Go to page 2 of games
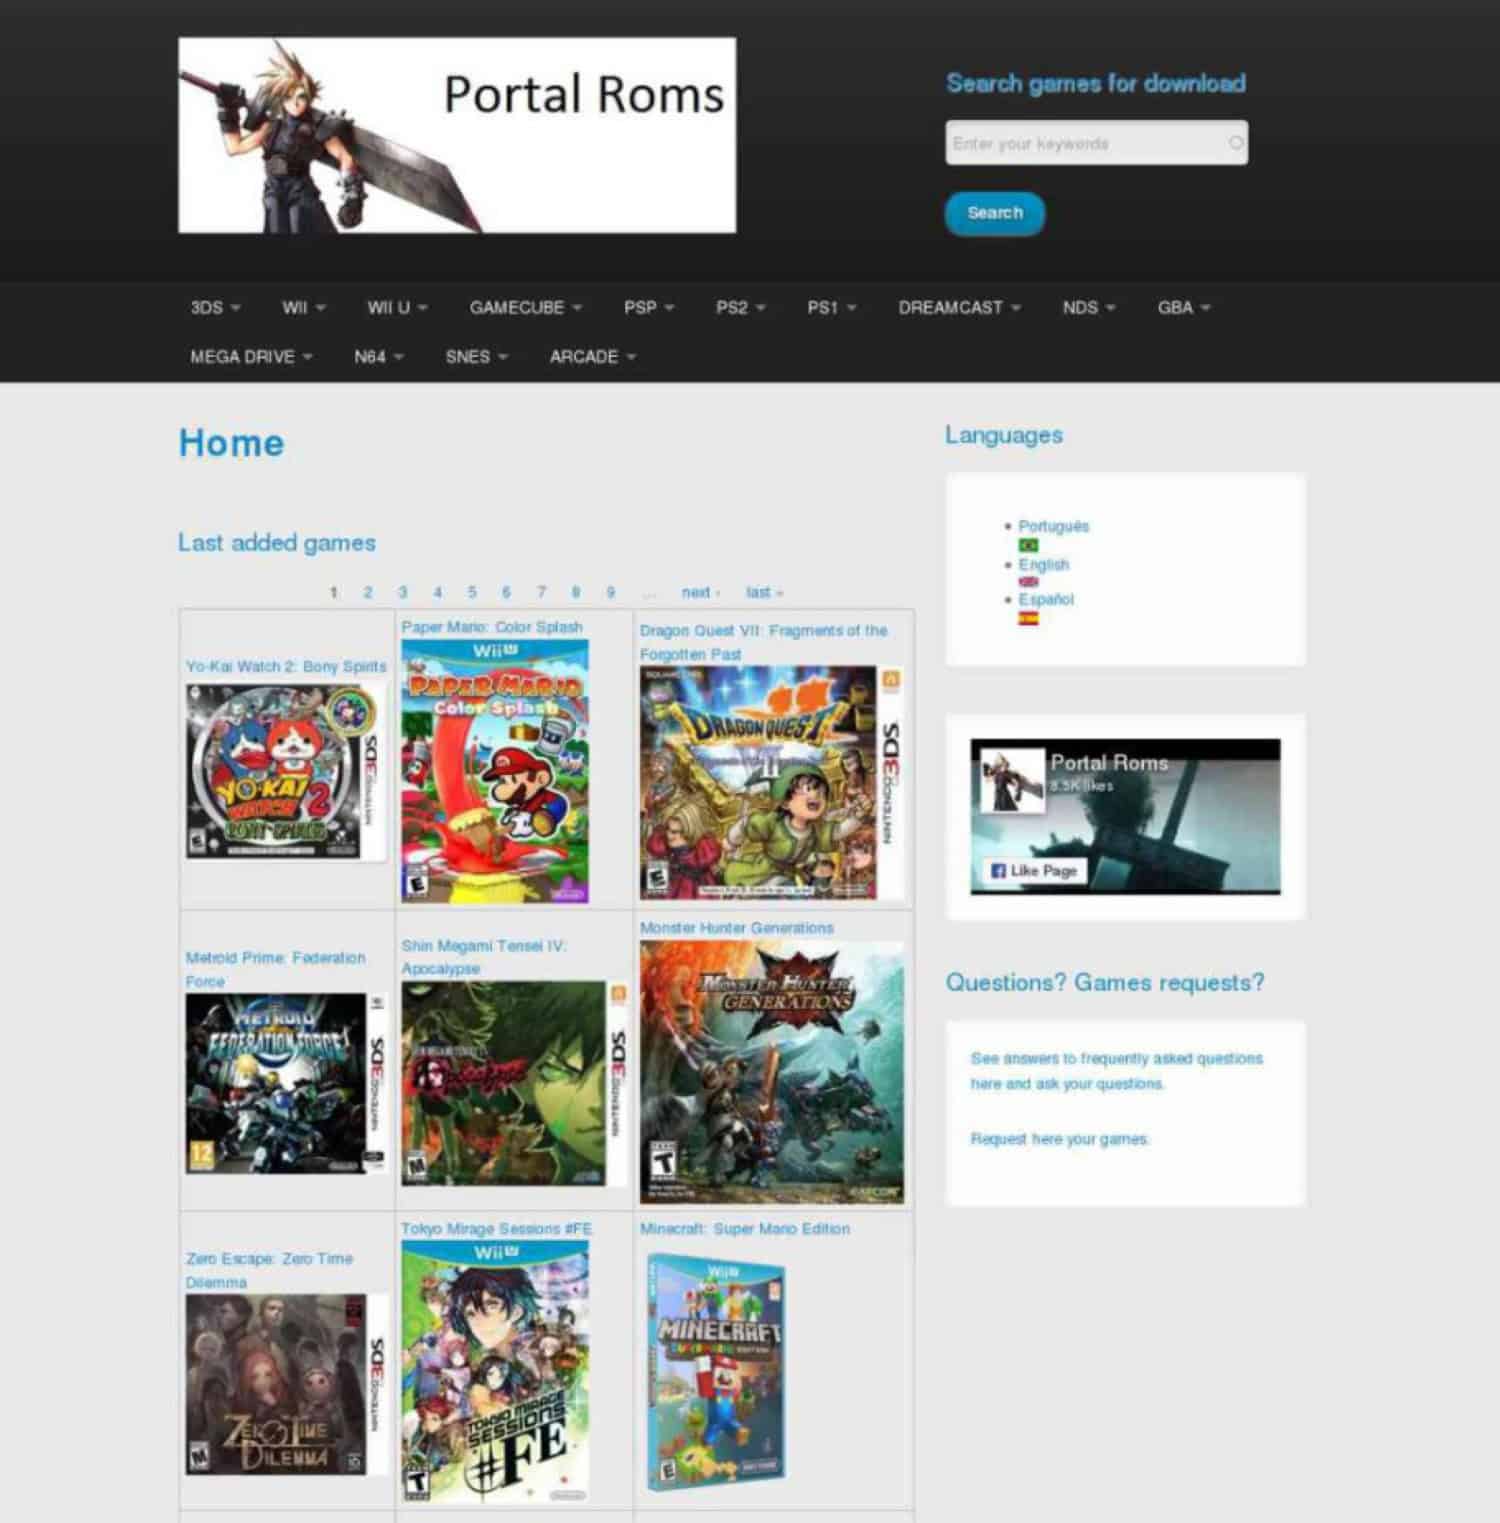Image resolution: width=1500 pixels, height=1523 pixels. pyautogui.click(x=368, y=592)
